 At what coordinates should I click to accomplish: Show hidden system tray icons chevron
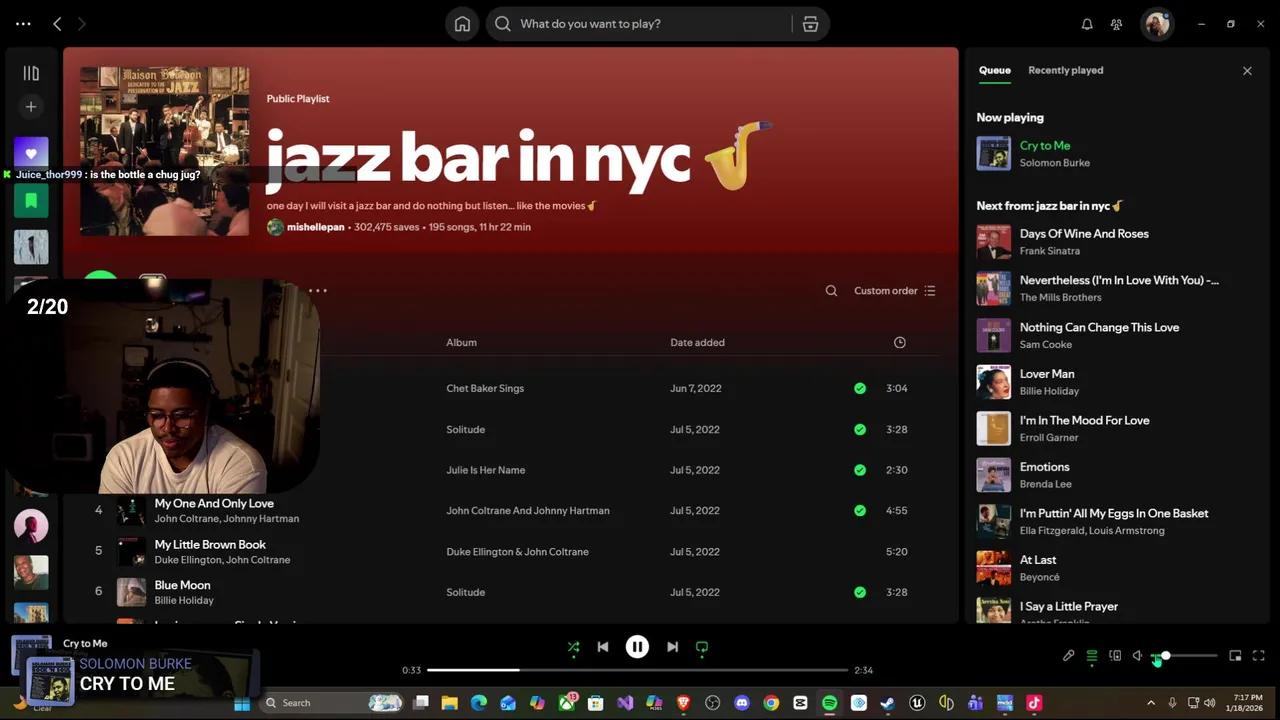1151,703
